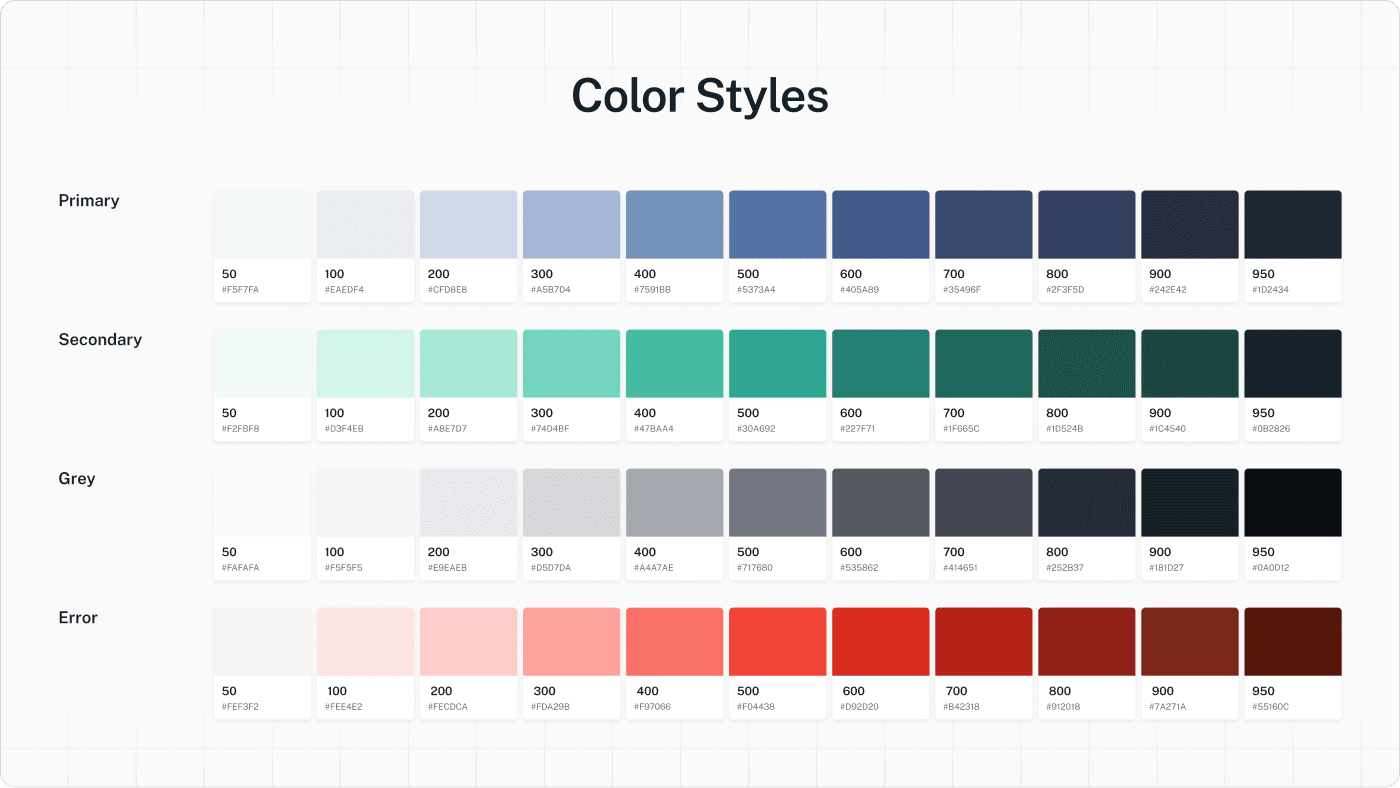Click the hex code #D3F4EB
1400x788 pixels.
pos(344,429)
